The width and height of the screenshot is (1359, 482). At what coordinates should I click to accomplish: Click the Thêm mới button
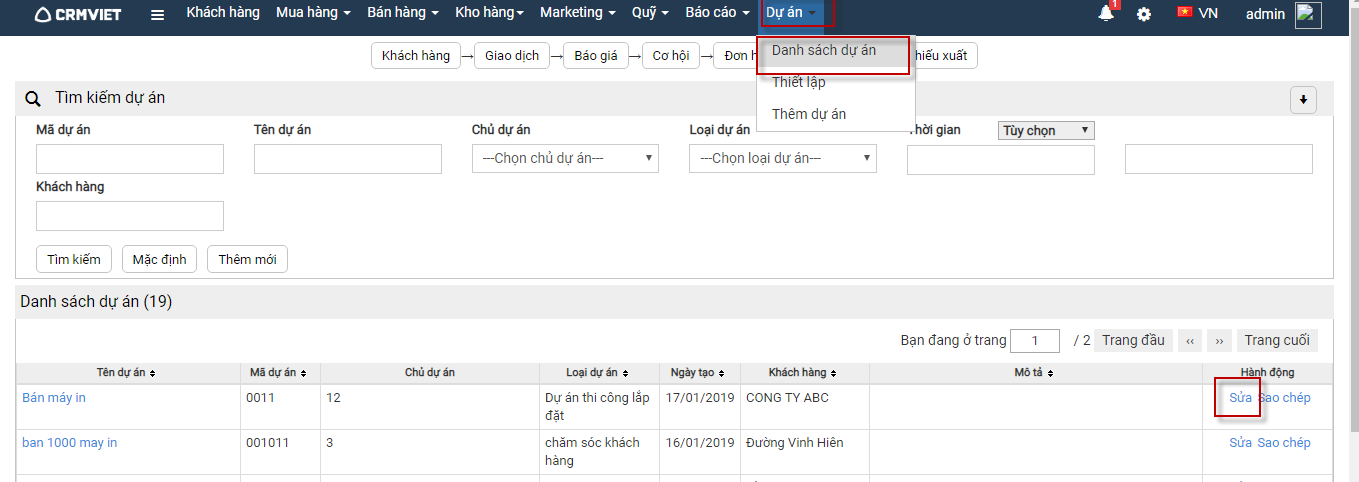(x=247, y=259)
